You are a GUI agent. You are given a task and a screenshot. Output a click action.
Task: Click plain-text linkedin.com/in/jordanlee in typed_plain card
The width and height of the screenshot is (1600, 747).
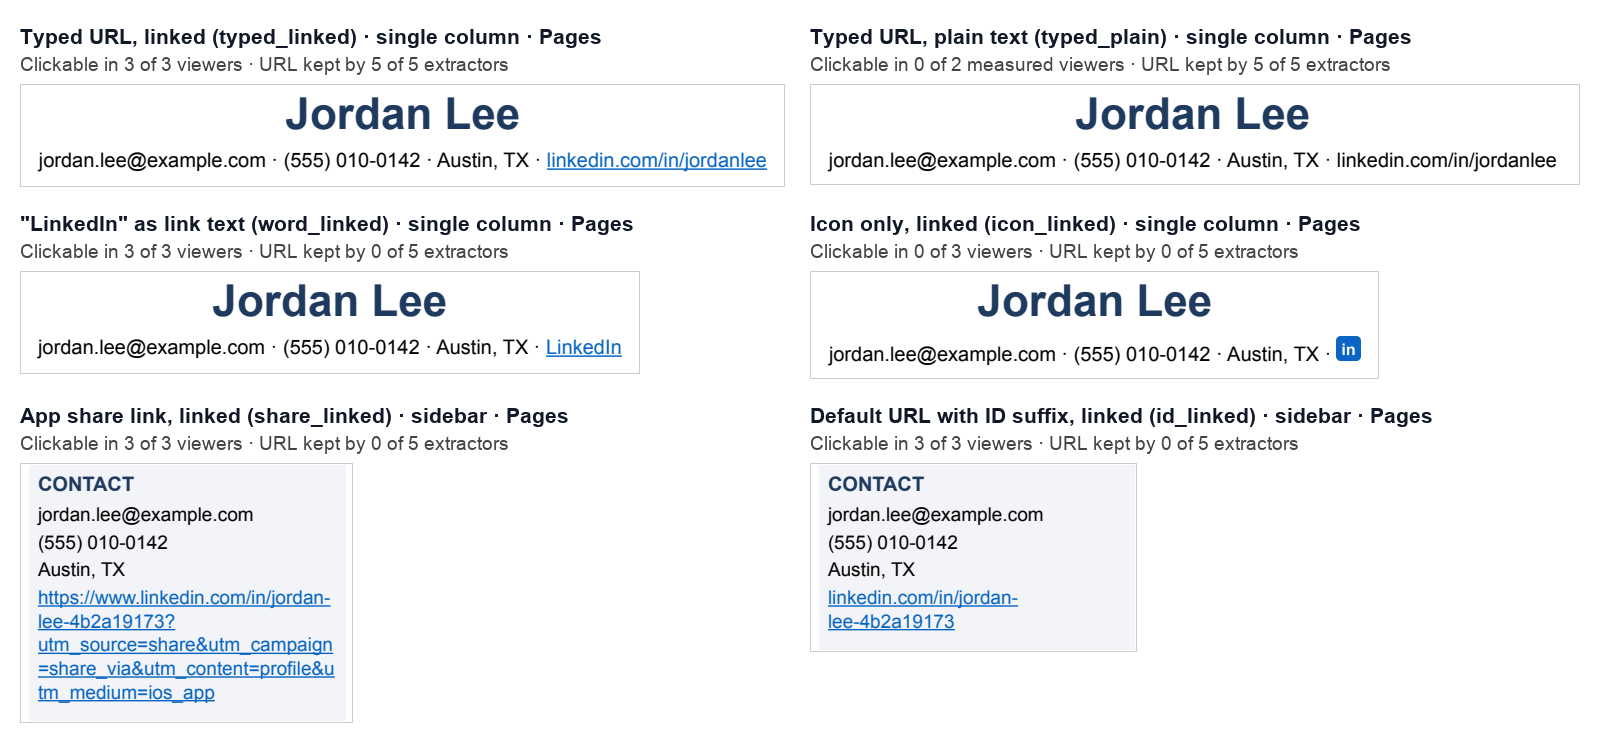[1446, 160]
